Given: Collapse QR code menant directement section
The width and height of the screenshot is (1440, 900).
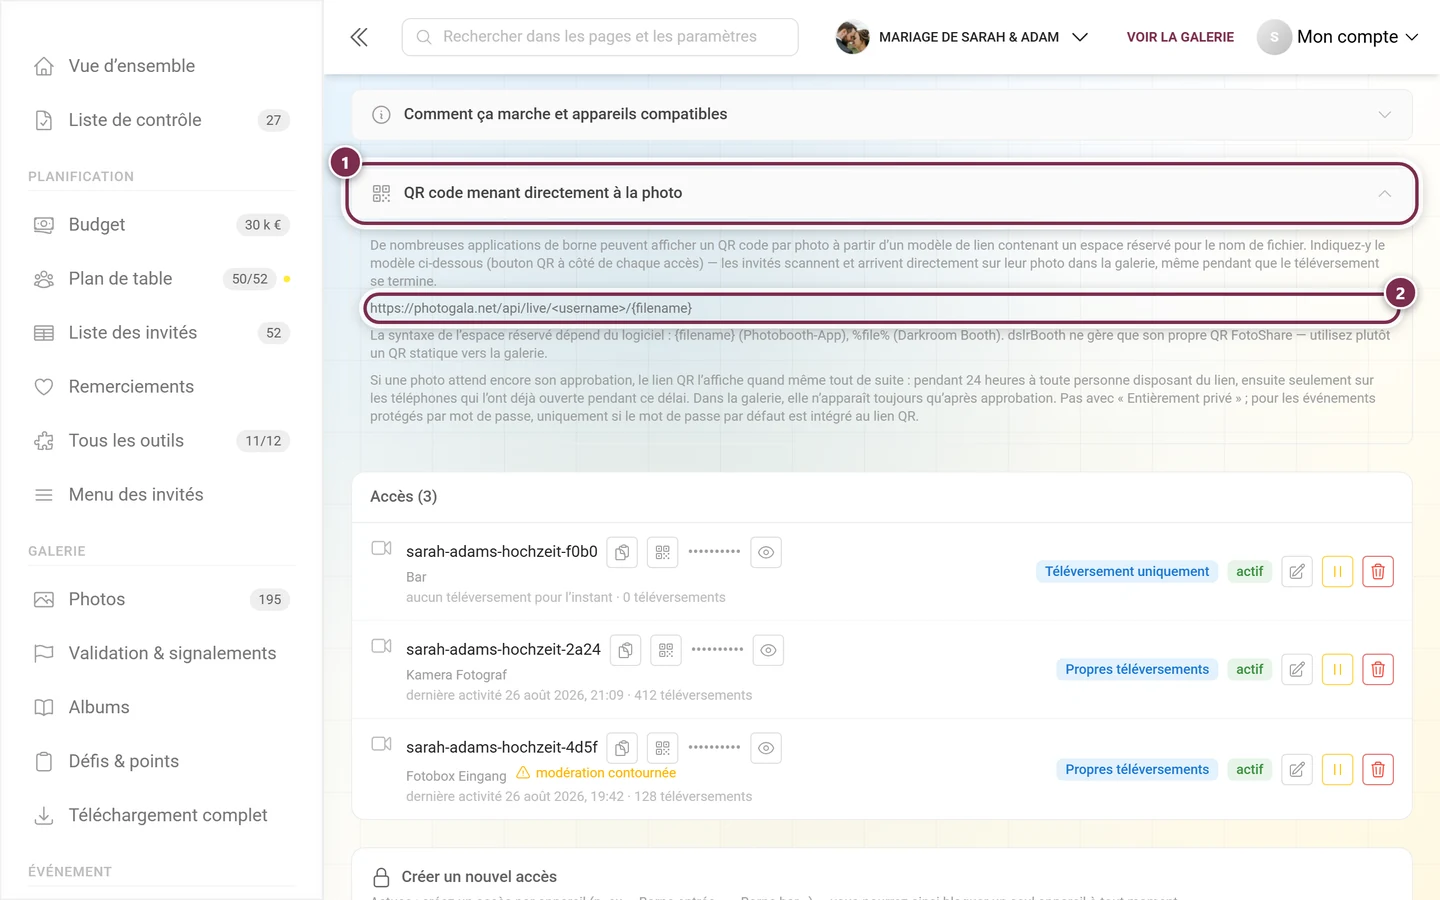Looking at the screenshot, I should (882, 193).
